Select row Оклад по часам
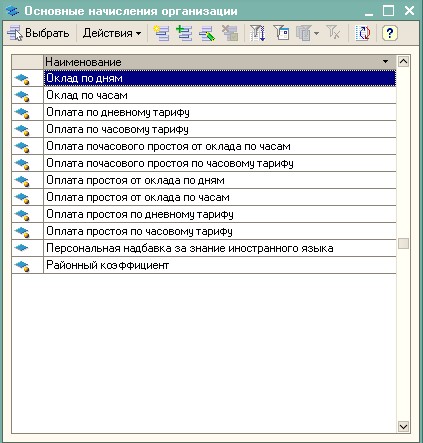The image size is (423, 443). 220,95
